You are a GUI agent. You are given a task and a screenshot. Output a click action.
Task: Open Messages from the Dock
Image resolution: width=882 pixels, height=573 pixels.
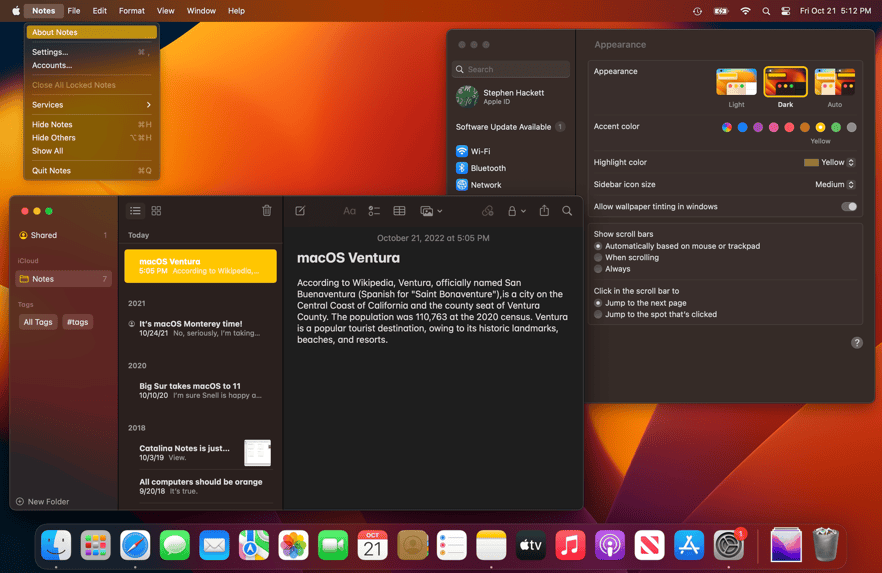(x=175, y=545)
